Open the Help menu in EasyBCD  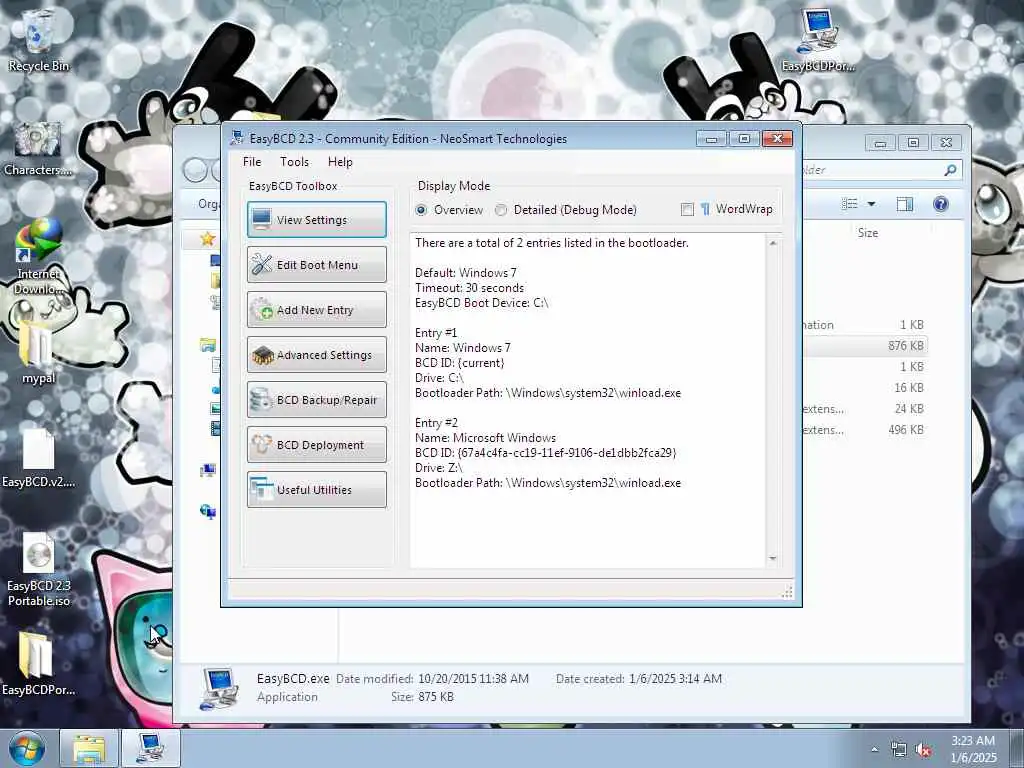(340, 162)
